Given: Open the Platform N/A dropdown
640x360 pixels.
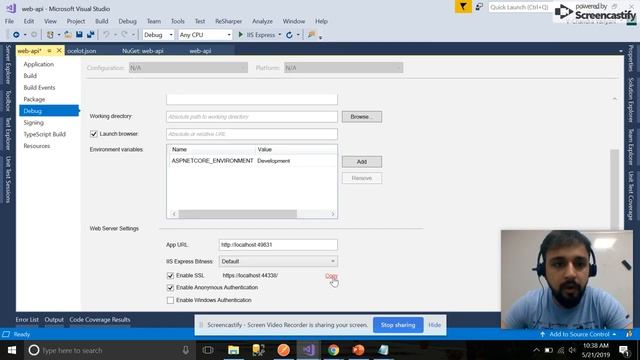Looking at the screenshot, I should tap(343, 68).
